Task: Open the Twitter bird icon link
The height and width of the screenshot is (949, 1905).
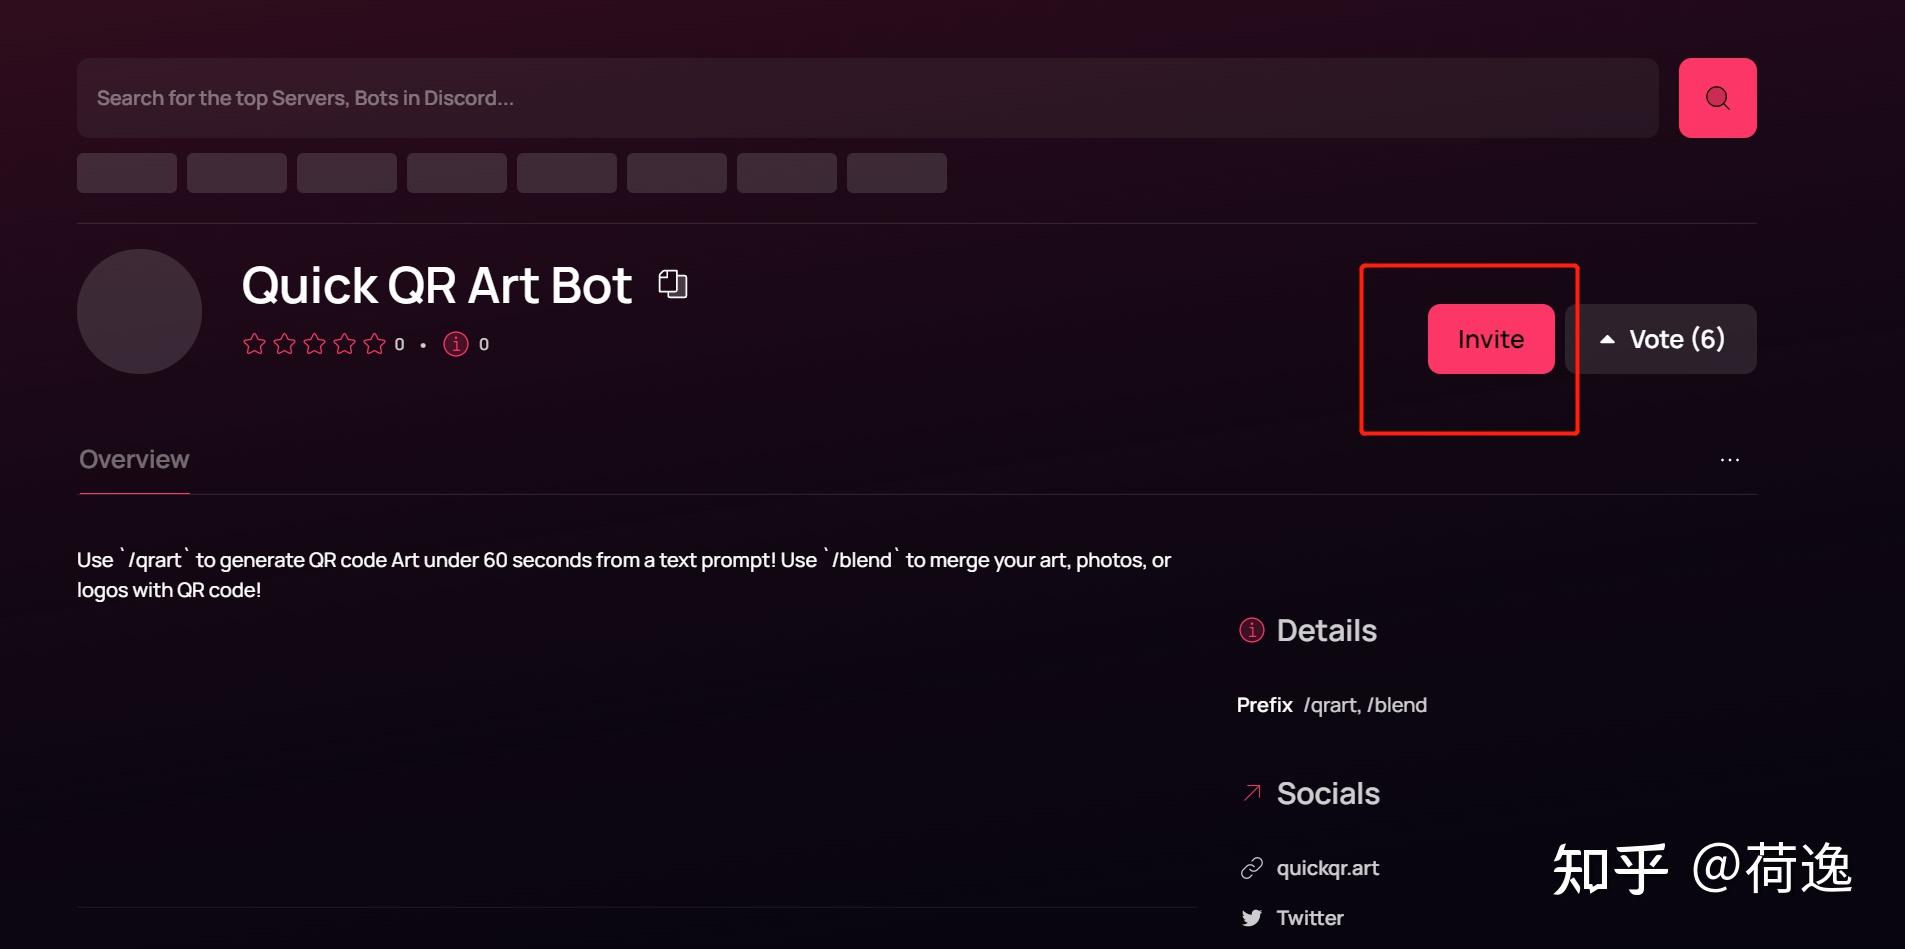Action: click(x=1251, y=918)
